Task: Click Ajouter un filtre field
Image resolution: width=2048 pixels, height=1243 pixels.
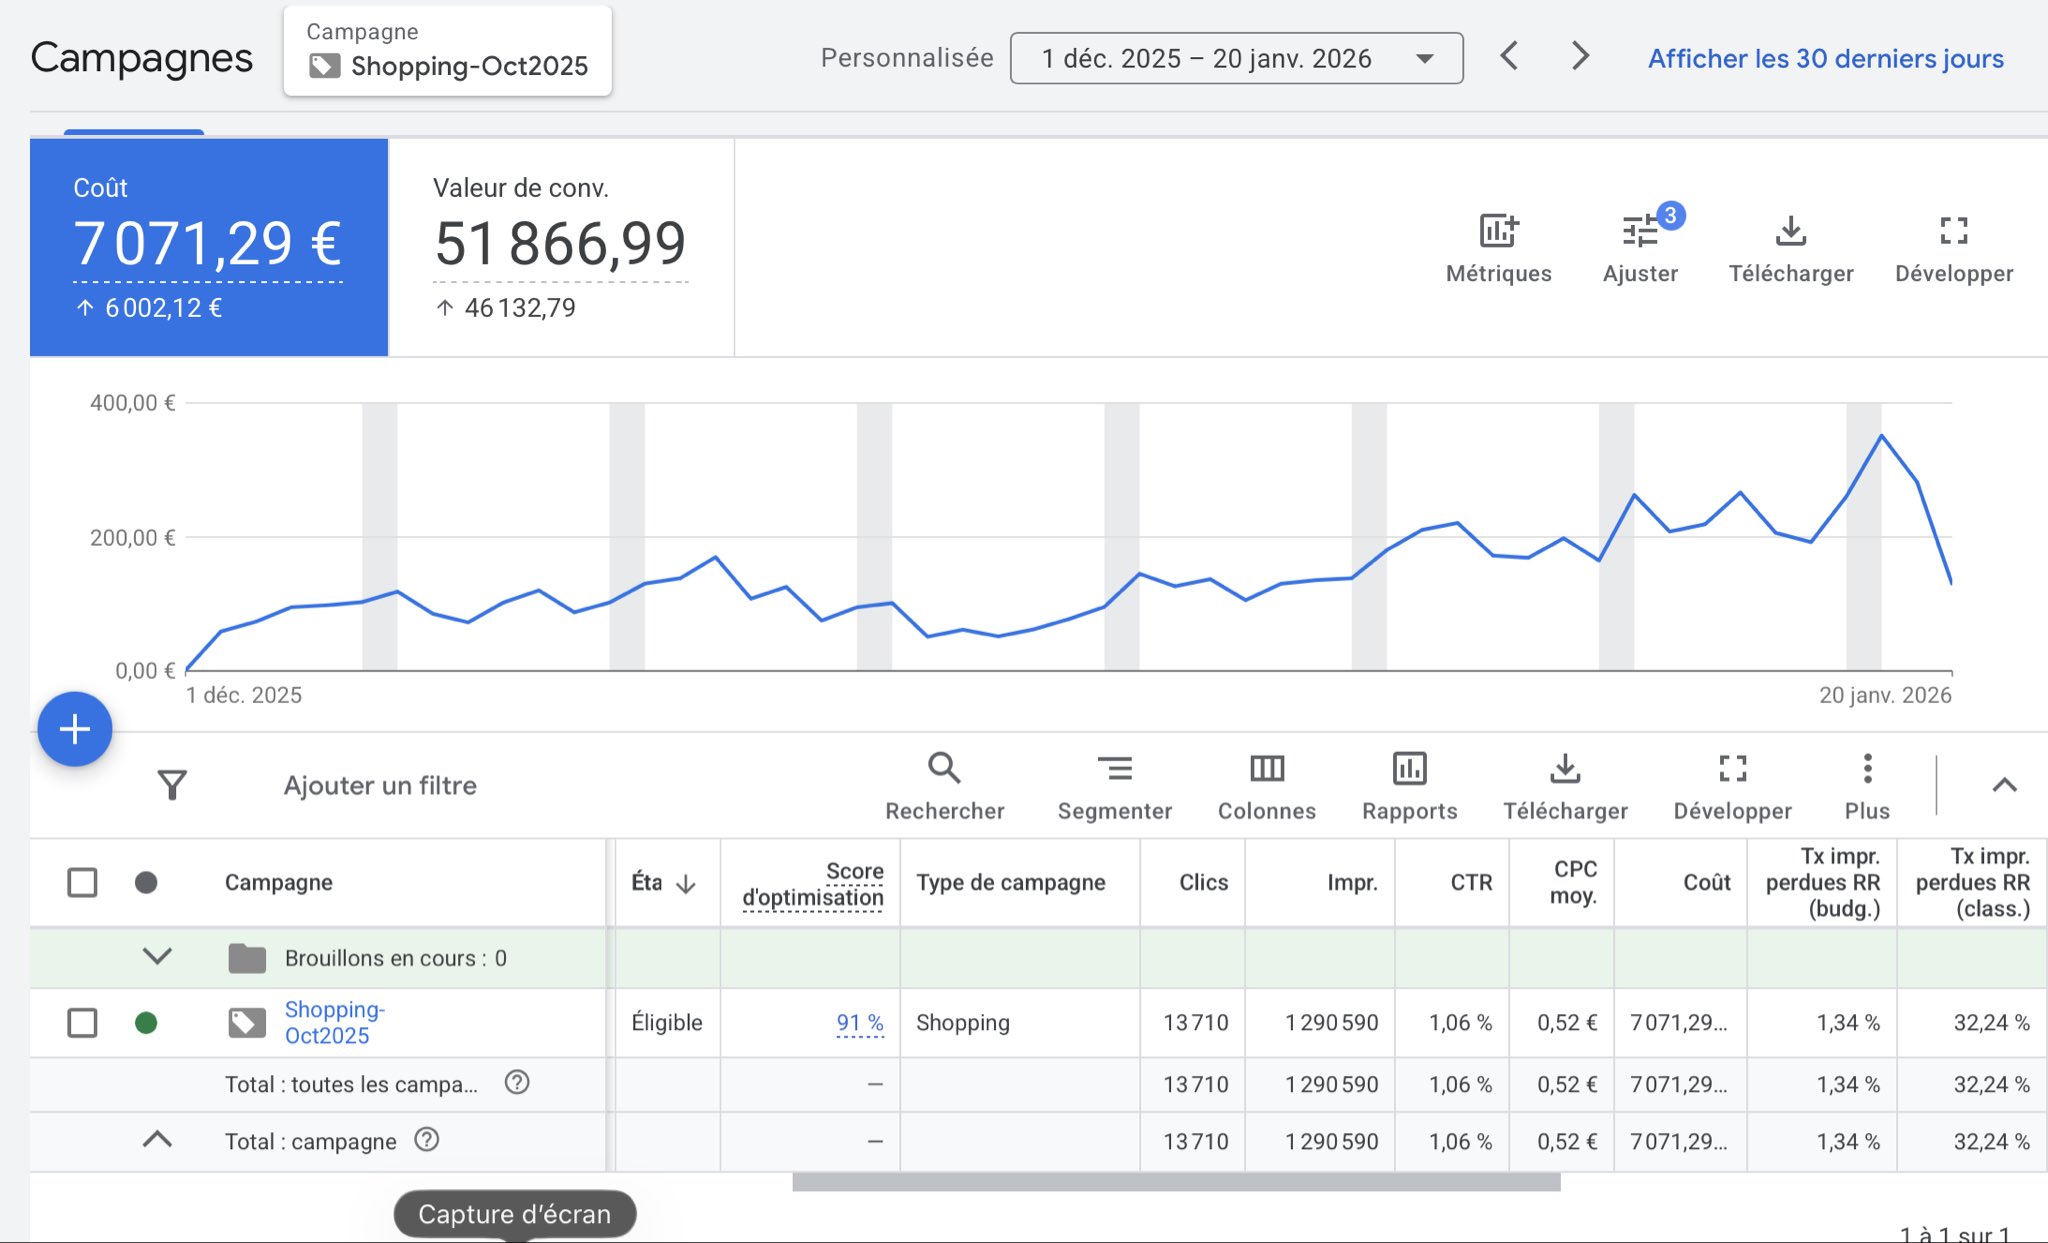Action: 380,785
